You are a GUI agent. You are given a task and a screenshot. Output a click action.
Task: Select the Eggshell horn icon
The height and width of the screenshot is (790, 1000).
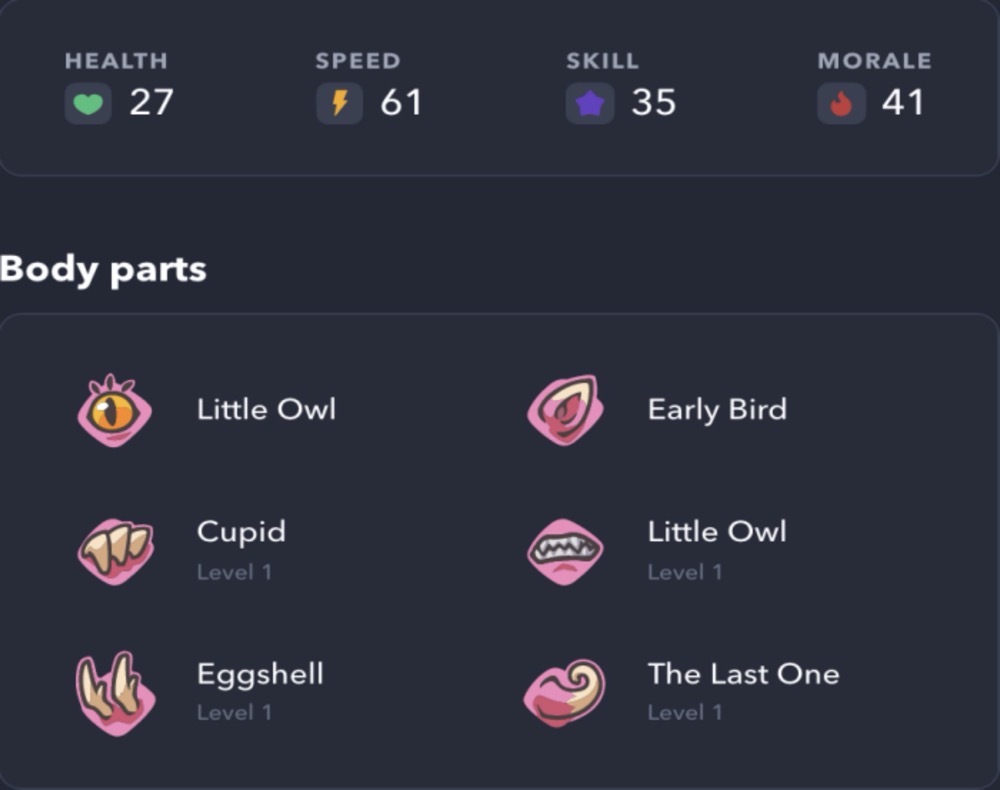click(x=115, y=693)
